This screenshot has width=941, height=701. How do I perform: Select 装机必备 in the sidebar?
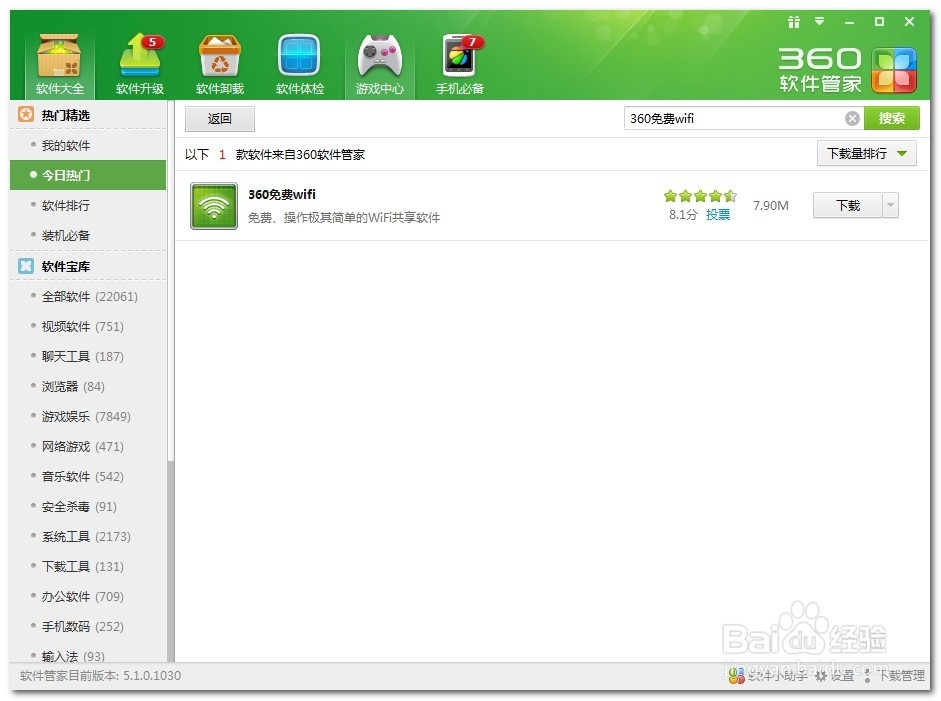tap(88, 235)
